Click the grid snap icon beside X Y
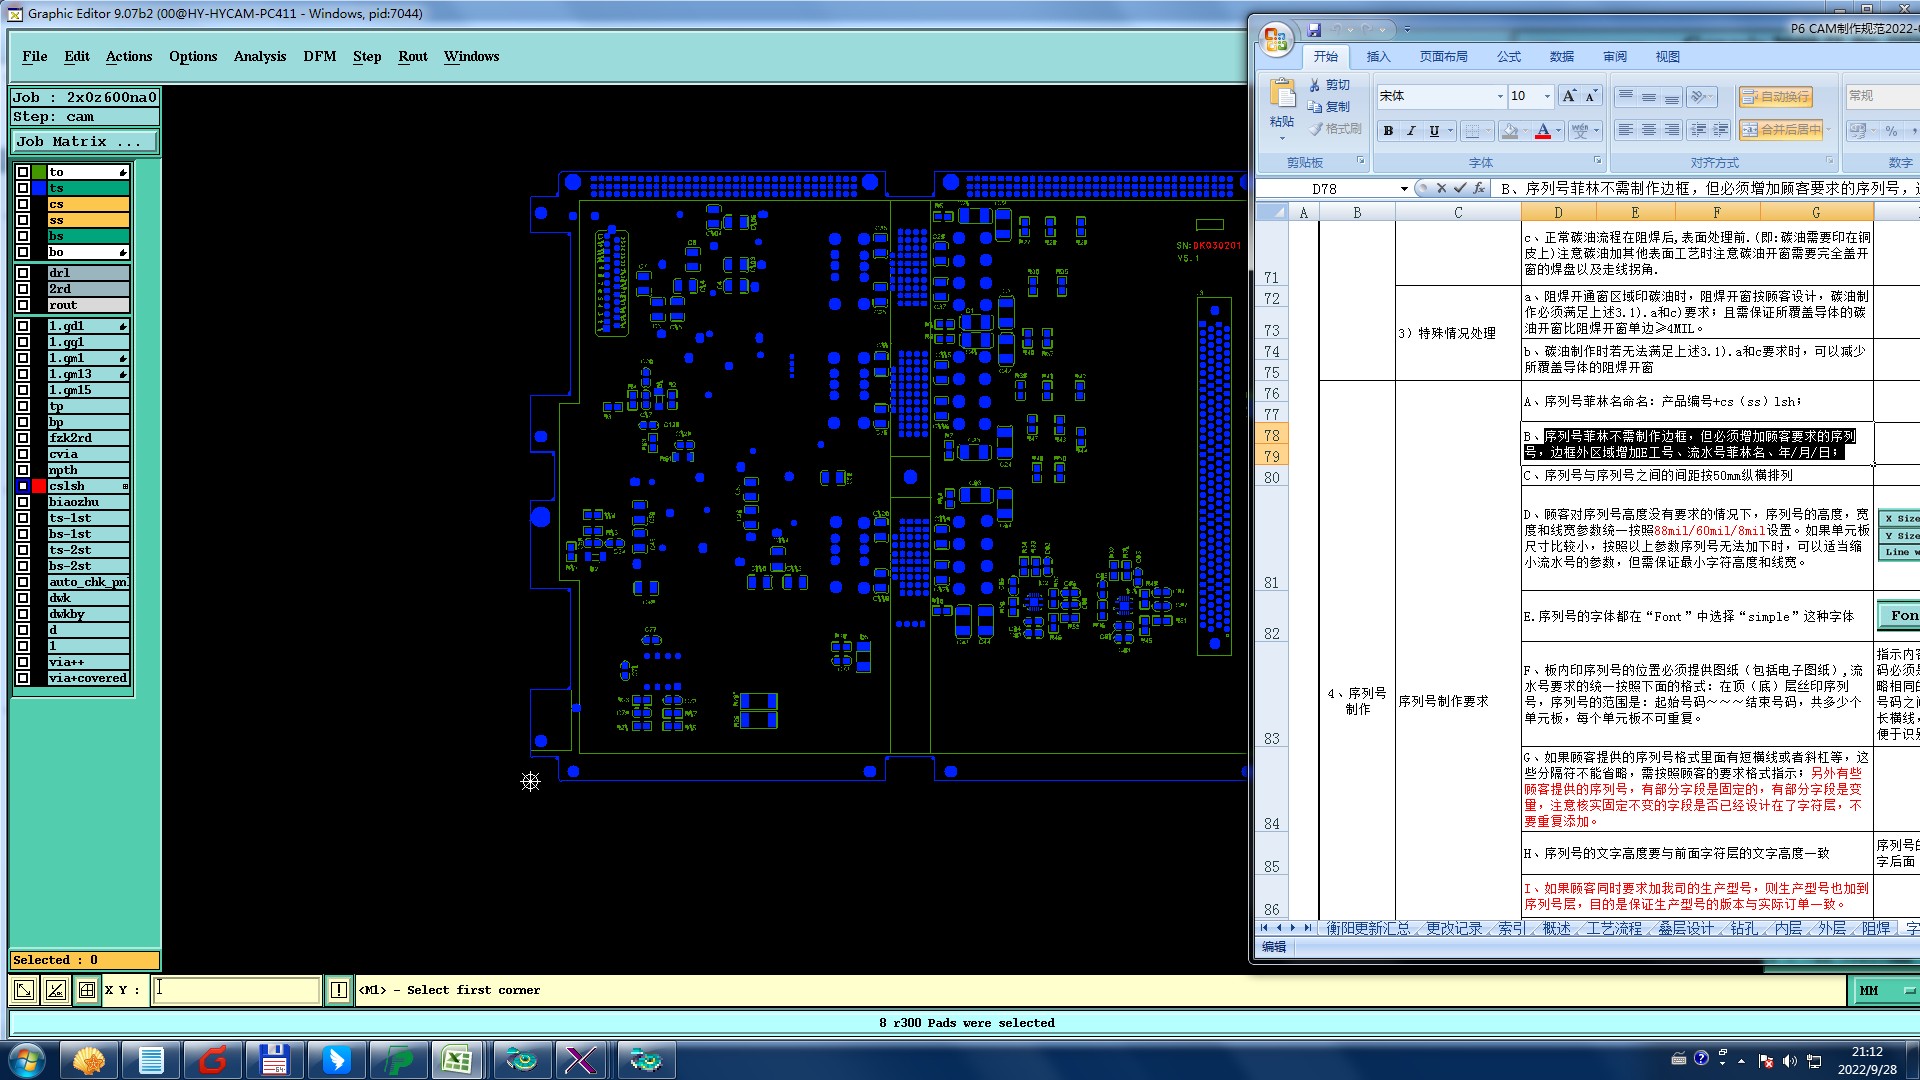Screen dimensions: 1920x1080 click(87, 990)
